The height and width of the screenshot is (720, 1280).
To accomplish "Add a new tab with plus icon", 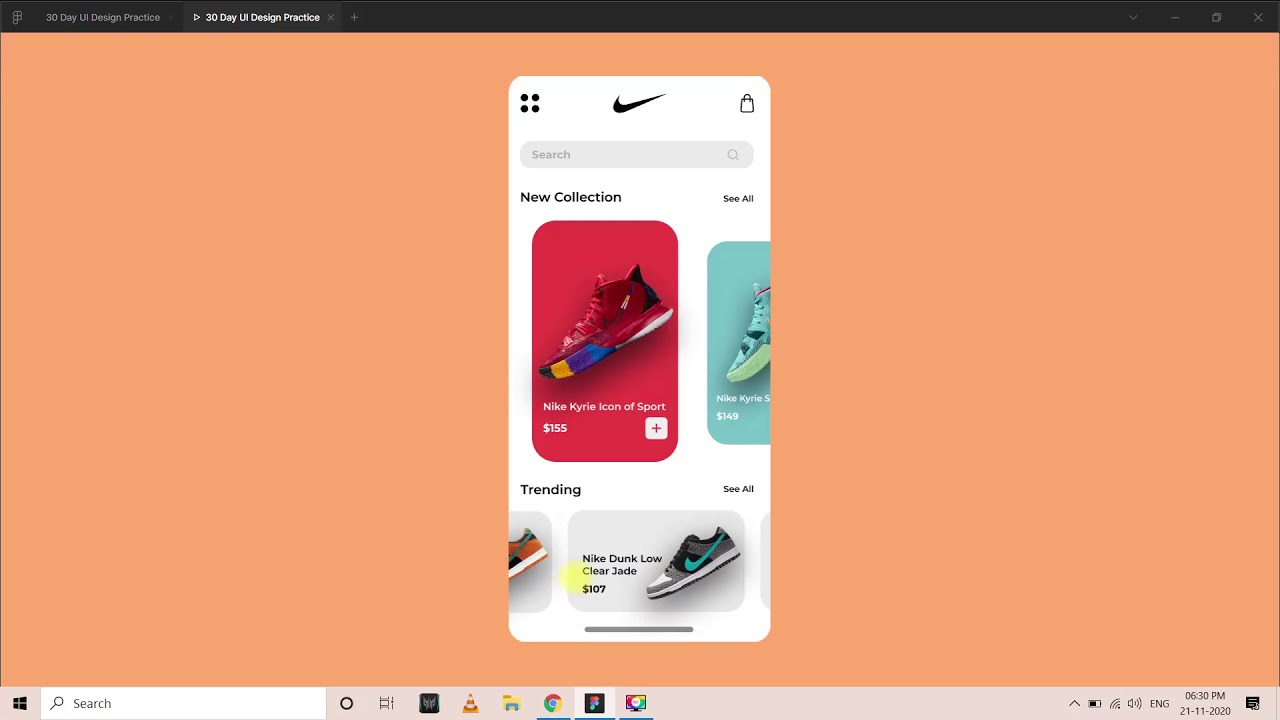I will click(354, 17).
